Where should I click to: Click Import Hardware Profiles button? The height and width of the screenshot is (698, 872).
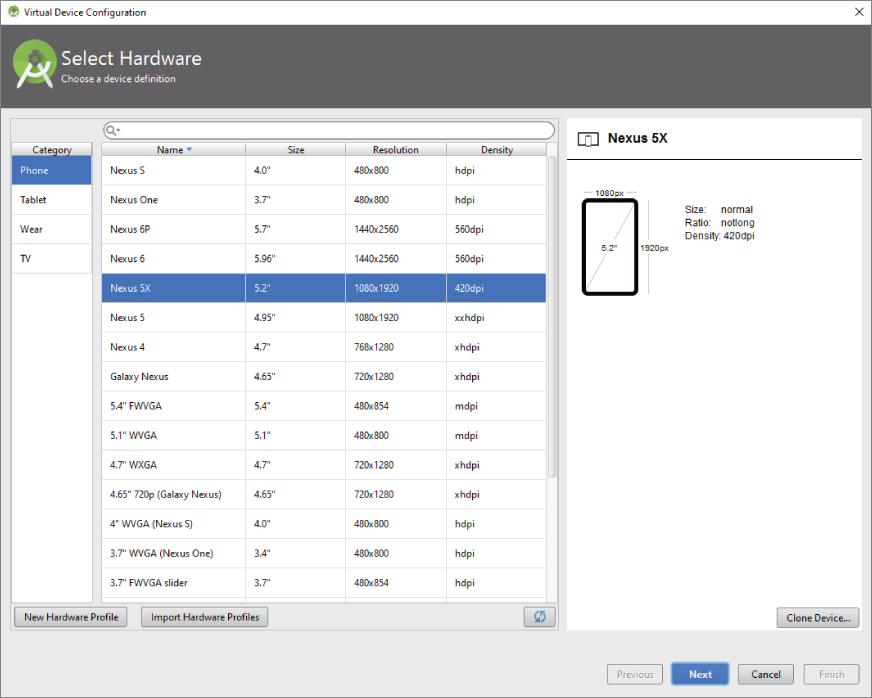click(x=205, y=617)
